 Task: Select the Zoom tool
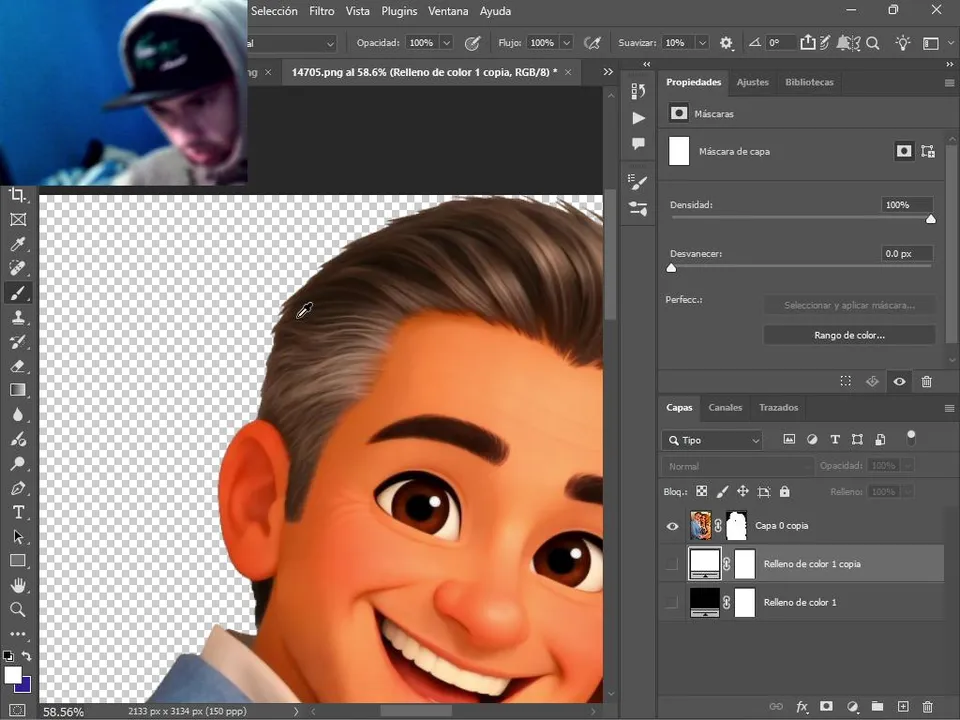[x=18, y=609]
